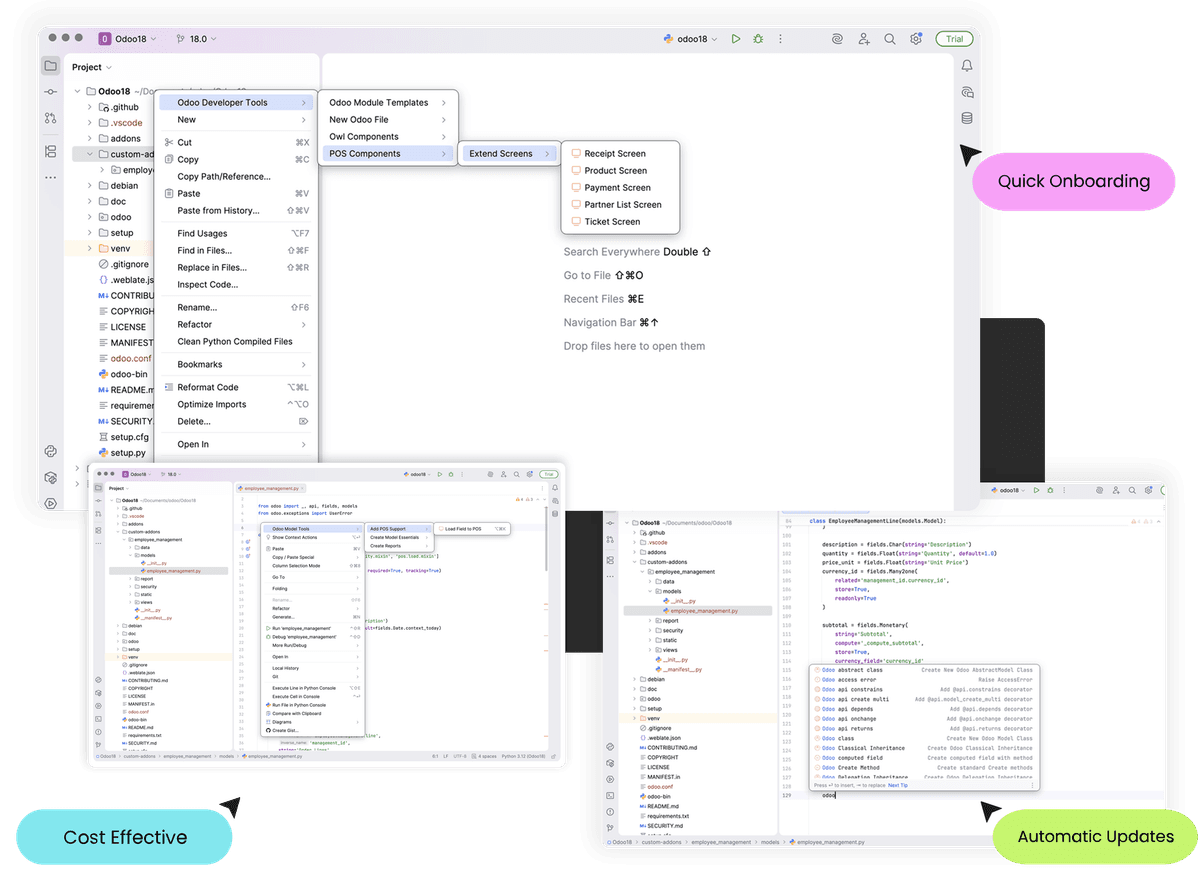Open Search Everywhere magnifier icon in top window
The height and width of the screenshot is (877, 1200).
[889, 39]
